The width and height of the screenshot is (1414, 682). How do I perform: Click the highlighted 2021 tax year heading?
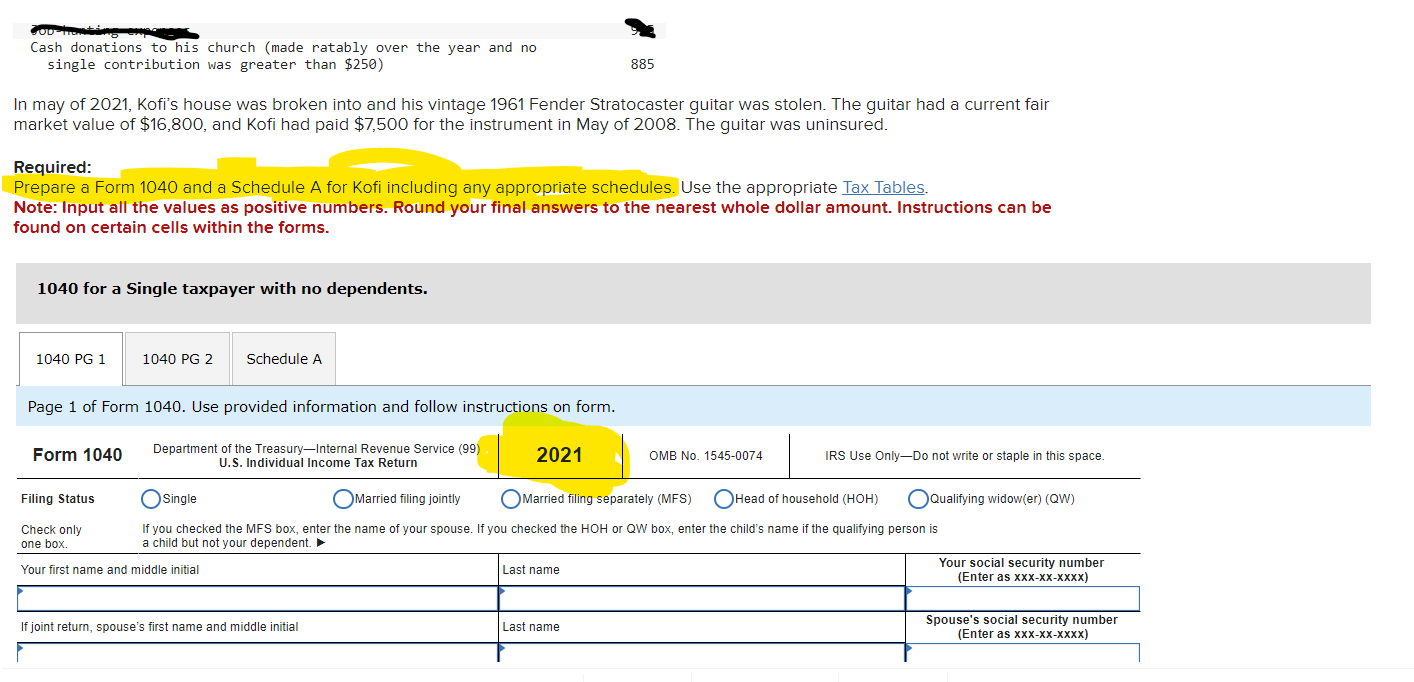click(x=560, y=454)
